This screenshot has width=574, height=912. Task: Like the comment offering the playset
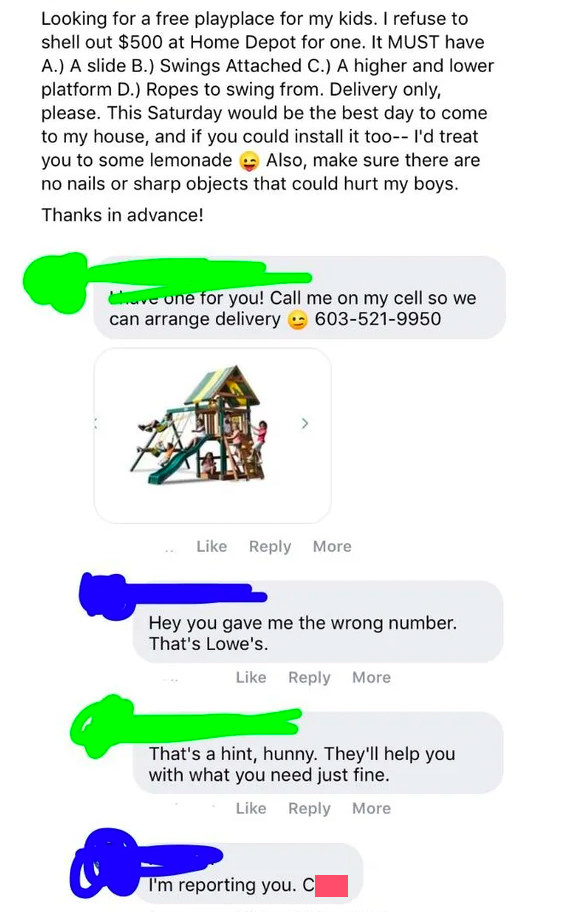(212, 546)
